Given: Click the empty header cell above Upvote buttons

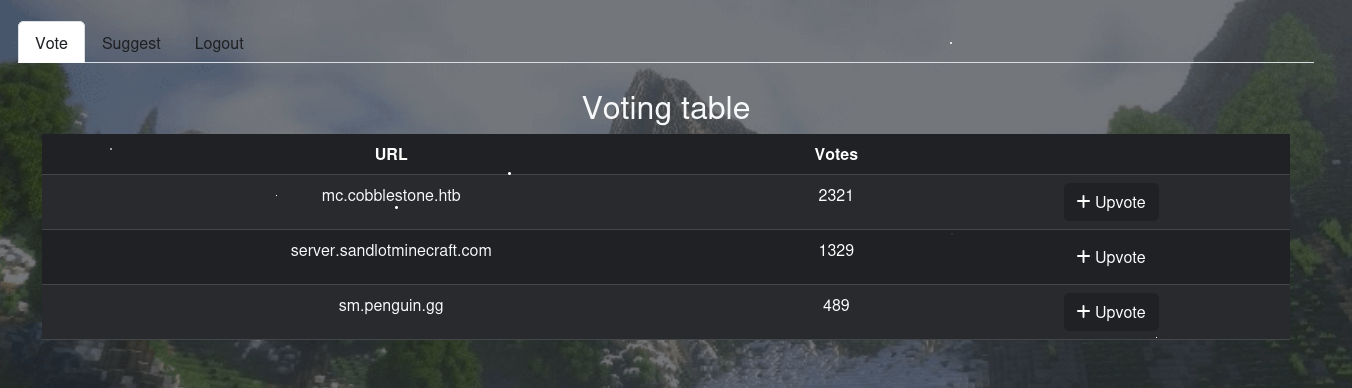Looking at the screenshot, I should coord(1111,154).
